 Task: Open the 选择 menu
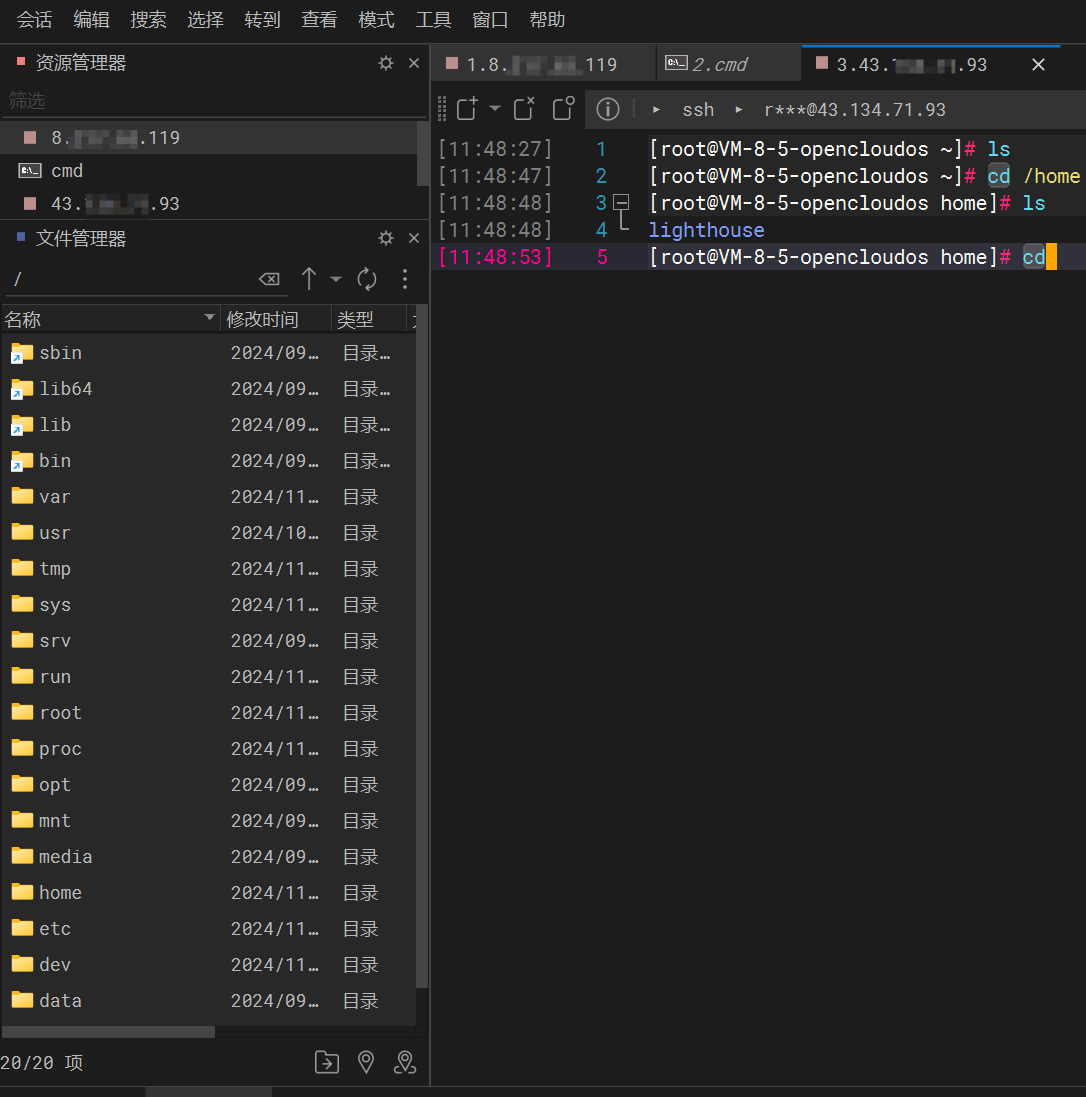(x=205, y=20)
